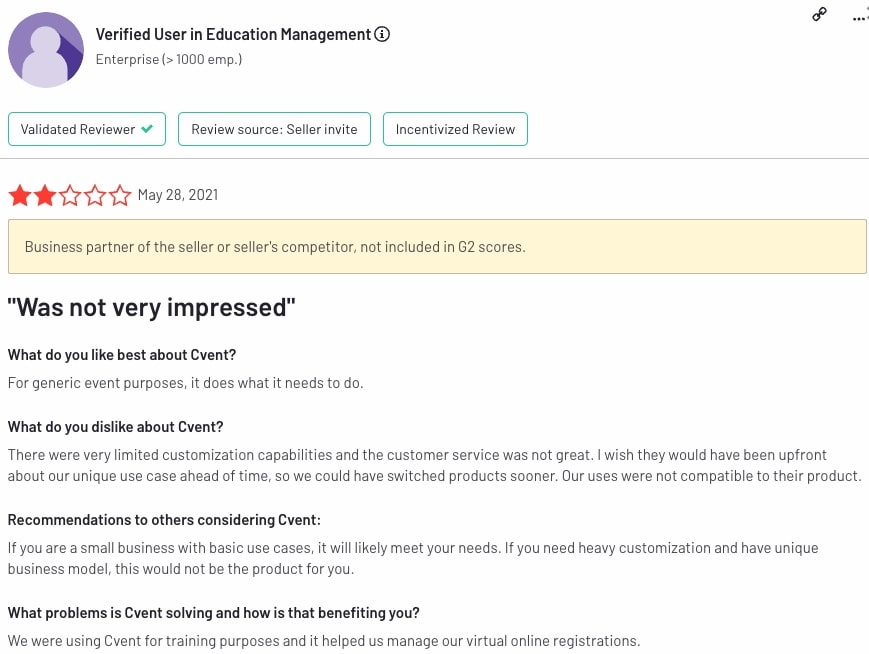
Task: Click the Incentivized Review badge
Action: tap(455, 128)
